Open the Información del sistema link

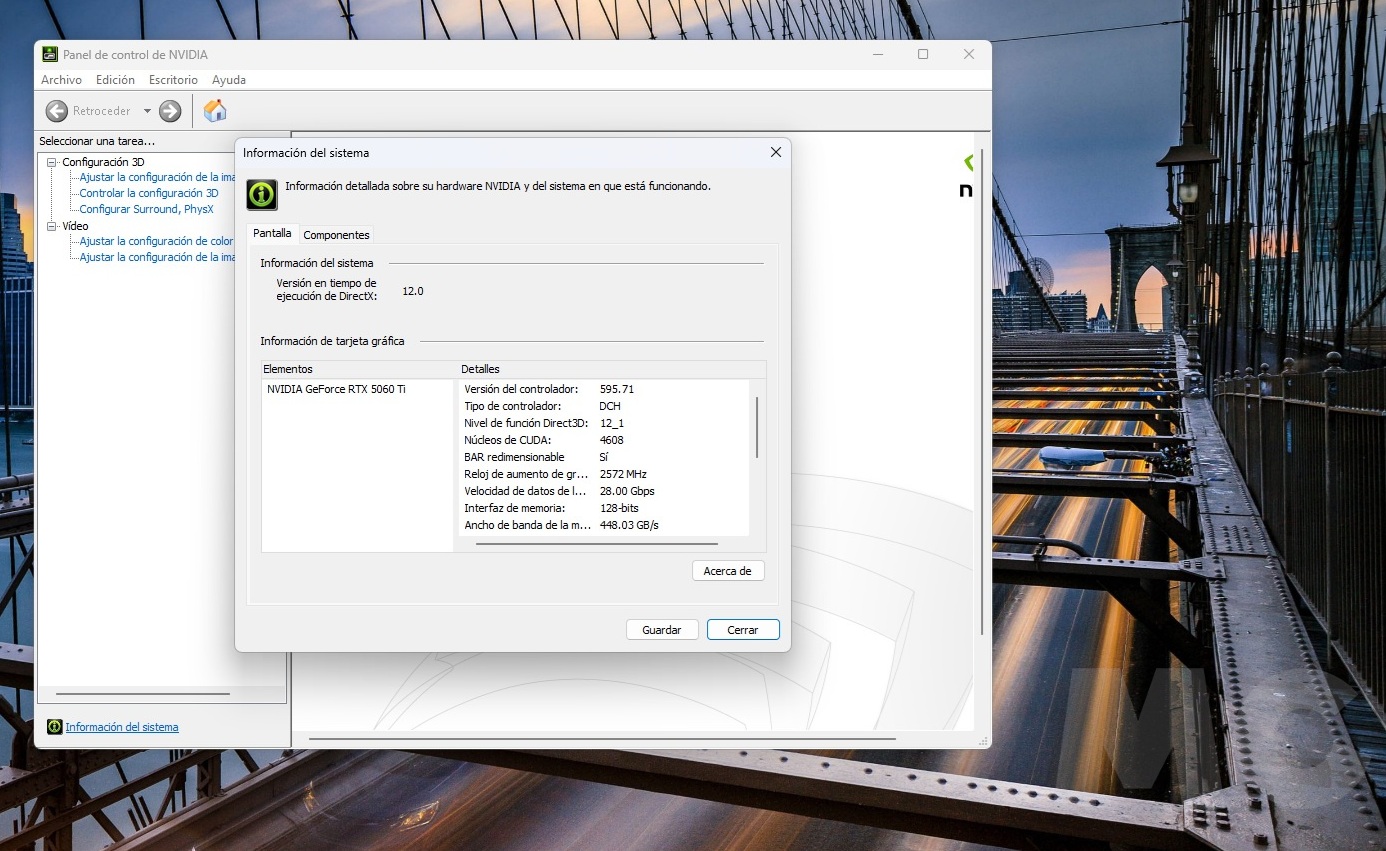[x=122, y=727]
